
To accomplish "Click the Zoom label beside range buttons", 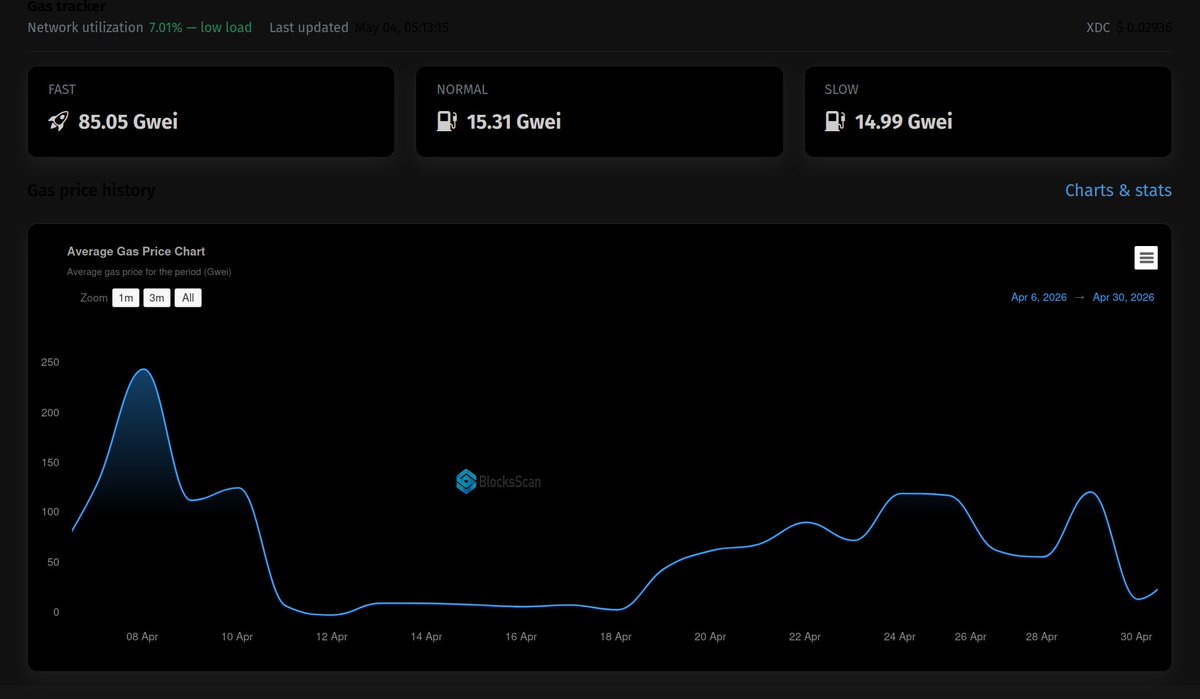I will click(x=94, y=298).
